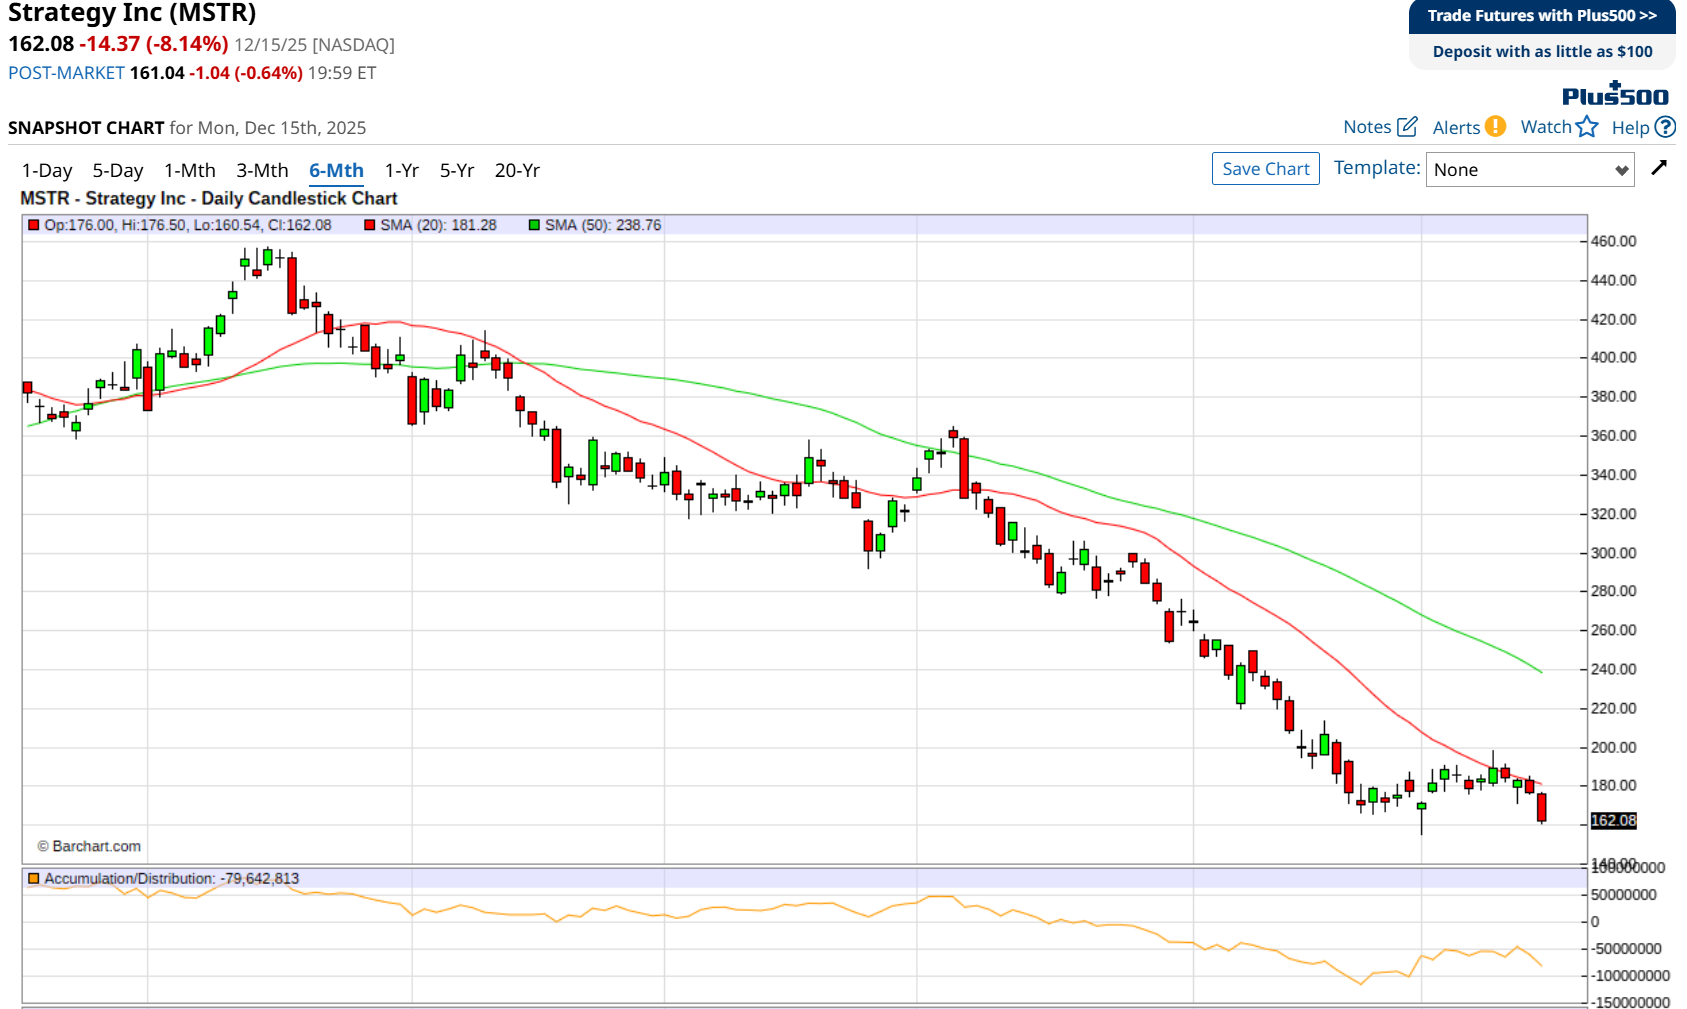
Task: Switch to the 5-Day chart period
Action: click(118, 171)
